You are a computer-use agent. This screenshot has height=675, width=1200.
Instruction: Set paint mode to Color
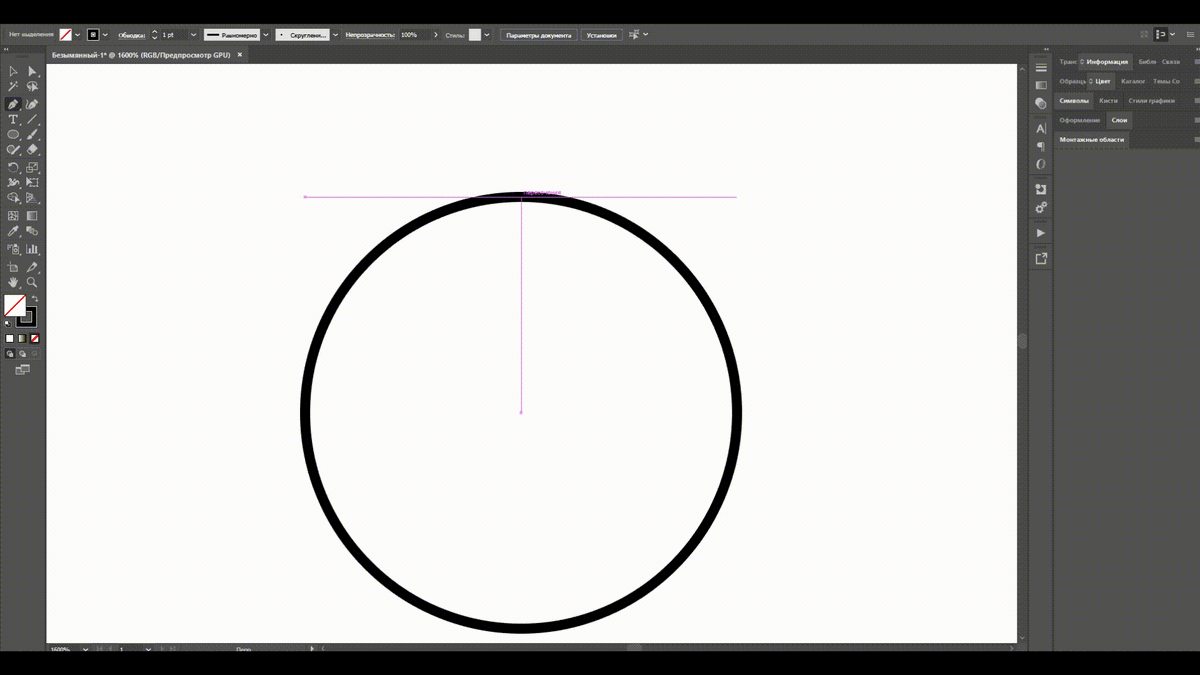(x=10, y=339)
